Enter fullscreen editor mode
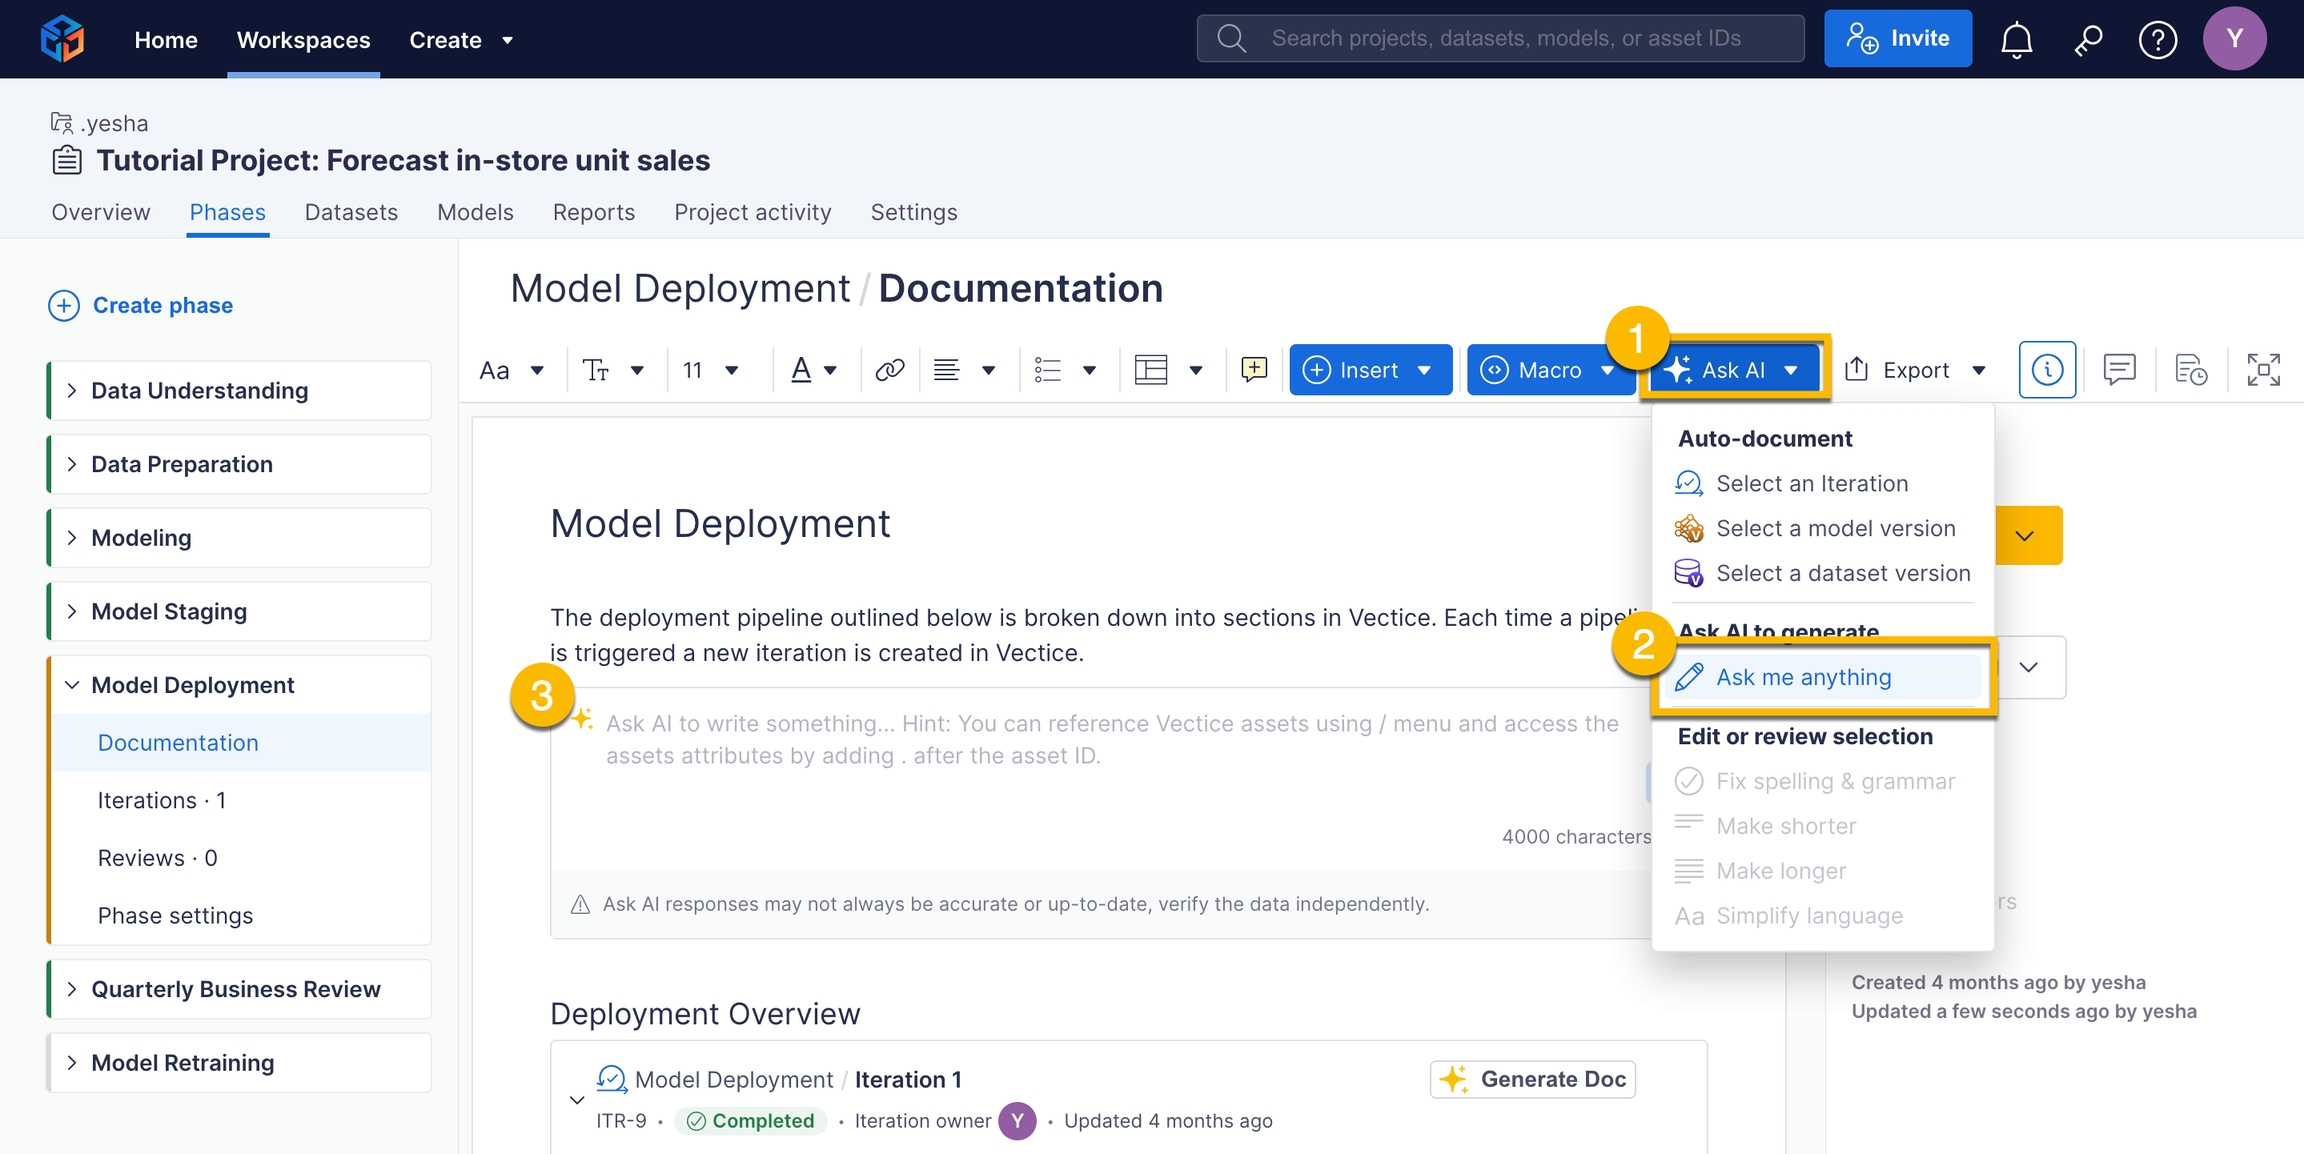This screenshot has width=2304, height=1154. coord(2263,370)
